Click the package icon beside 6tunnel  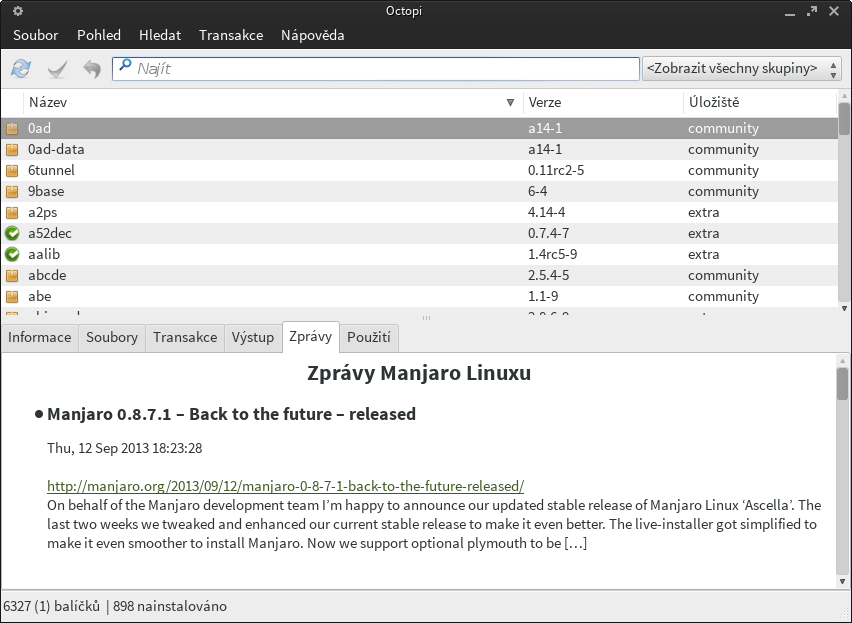coord(12,171)
